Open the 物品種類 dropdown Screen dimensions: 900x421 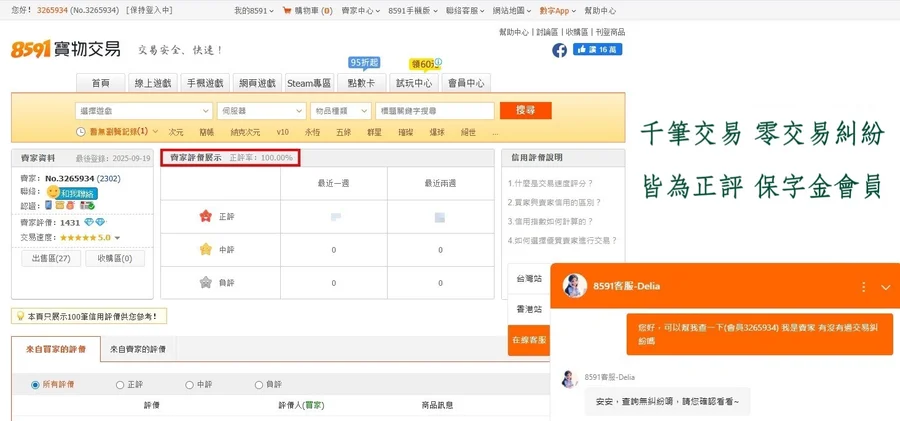point(340,111)
